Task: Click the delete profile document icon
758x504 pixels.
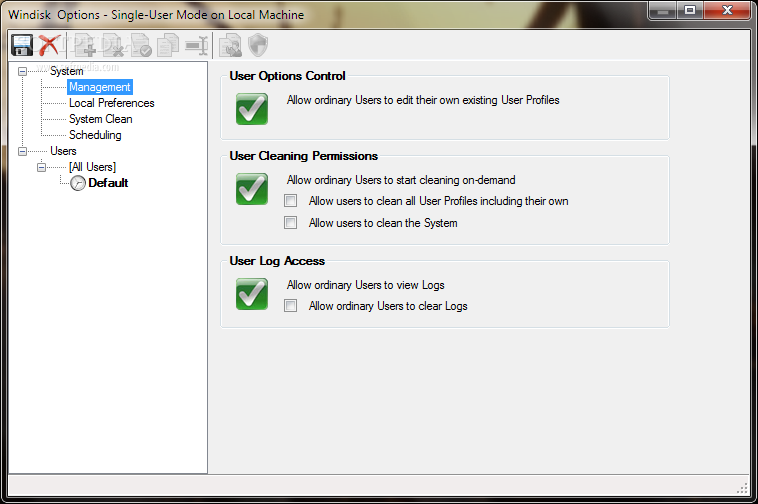Action: point(113,45)
